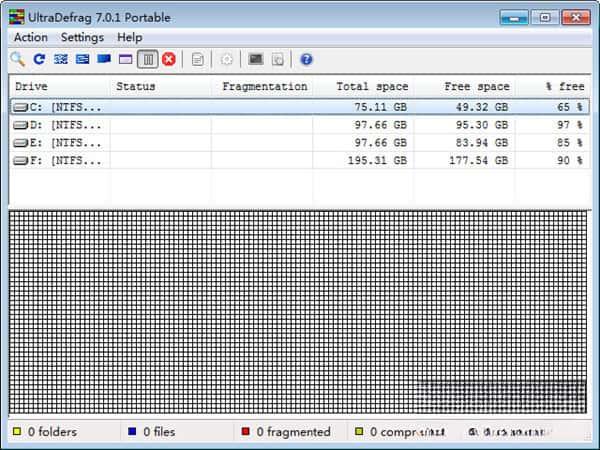The height and width of the screenshot is (450, 600).
Task: Click the 195.31 GB total space cell
Action: 377,160
